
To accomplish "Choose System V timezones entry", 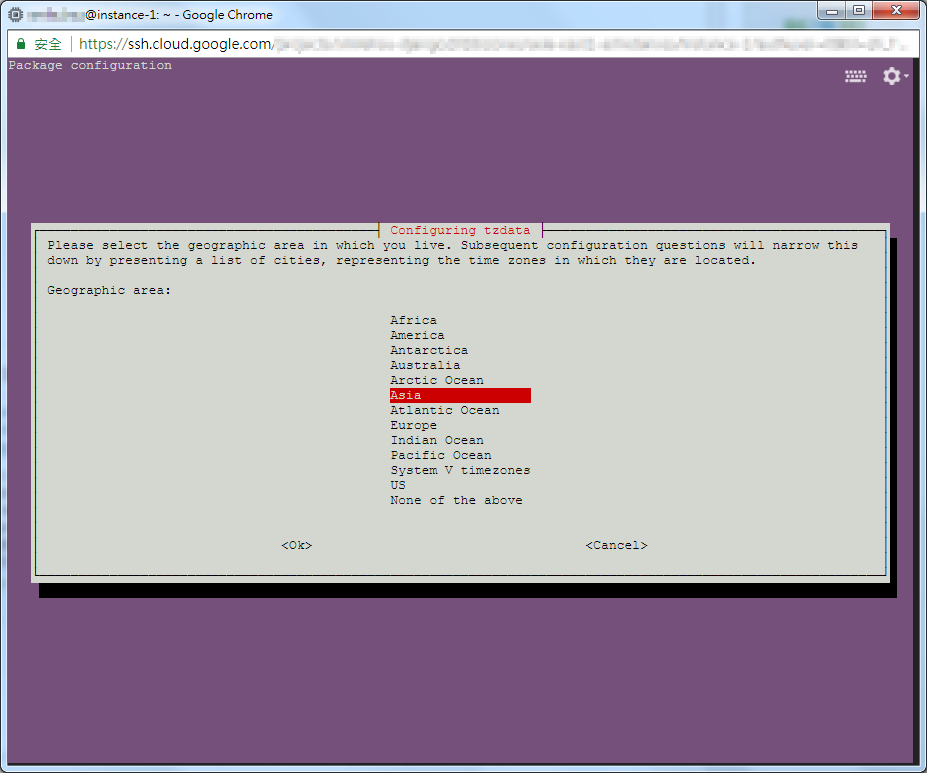I will (x=460, y=470).
